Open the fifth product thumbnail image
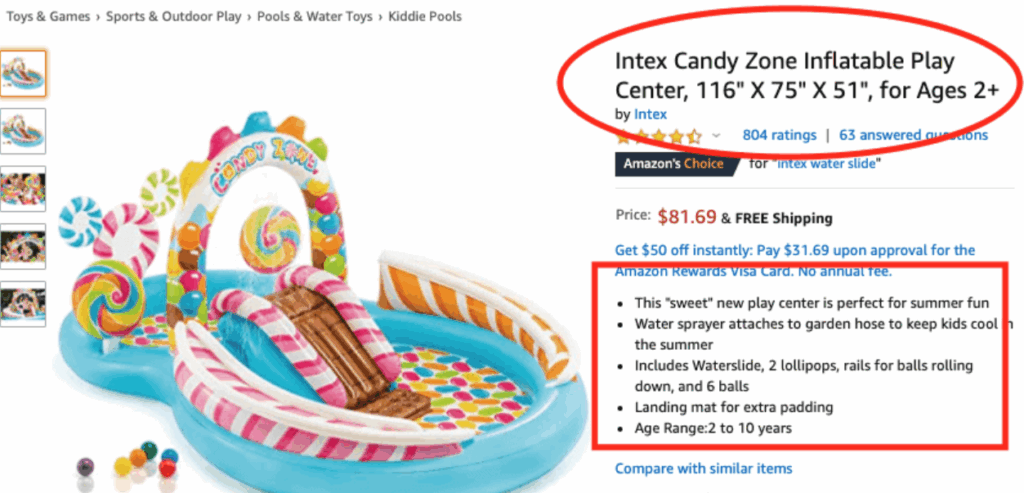 click(23, 303)
